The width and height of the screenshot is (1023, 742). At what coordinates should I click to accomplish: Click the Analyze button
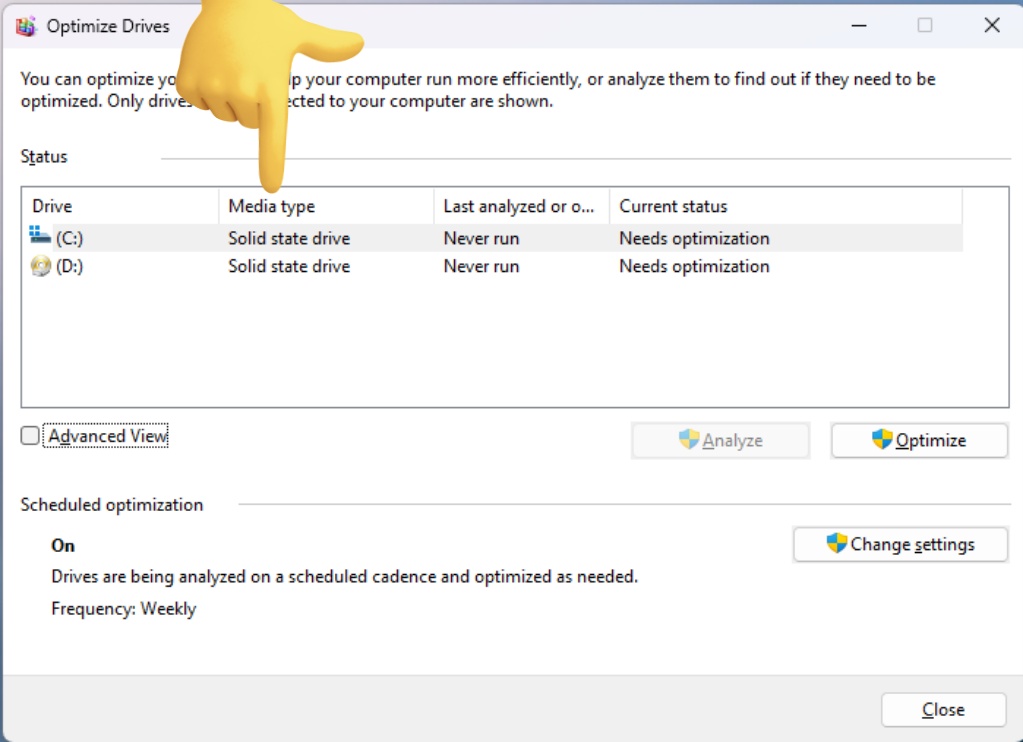tap(720, 441)
